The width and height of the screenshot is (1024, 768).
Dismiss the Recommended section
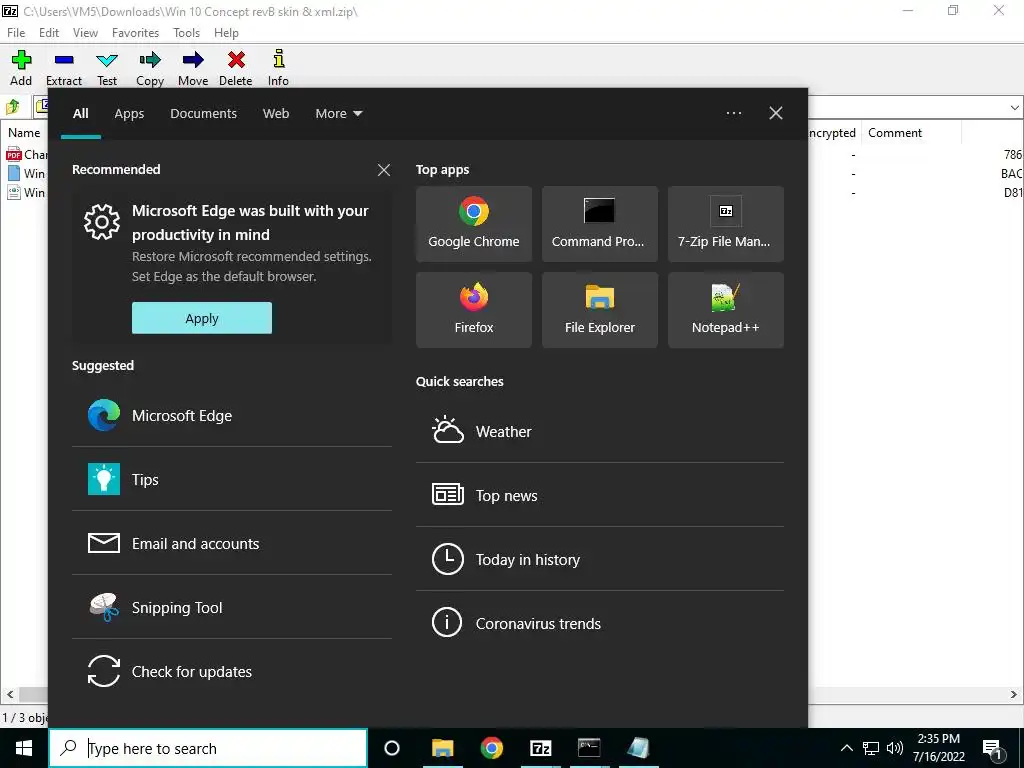[384, 170]
